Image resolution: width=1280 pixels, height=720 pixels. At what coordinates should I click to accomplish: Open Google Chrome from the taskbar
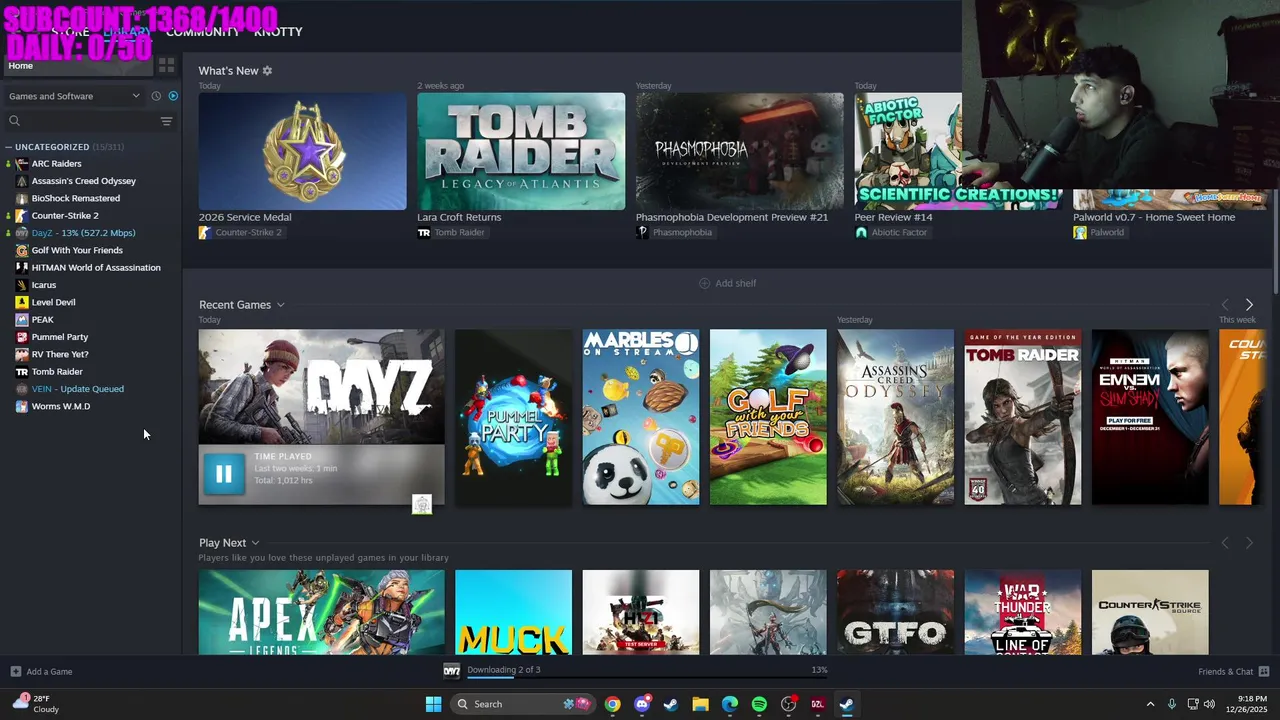pyautogui.click(x=612, y=704)
